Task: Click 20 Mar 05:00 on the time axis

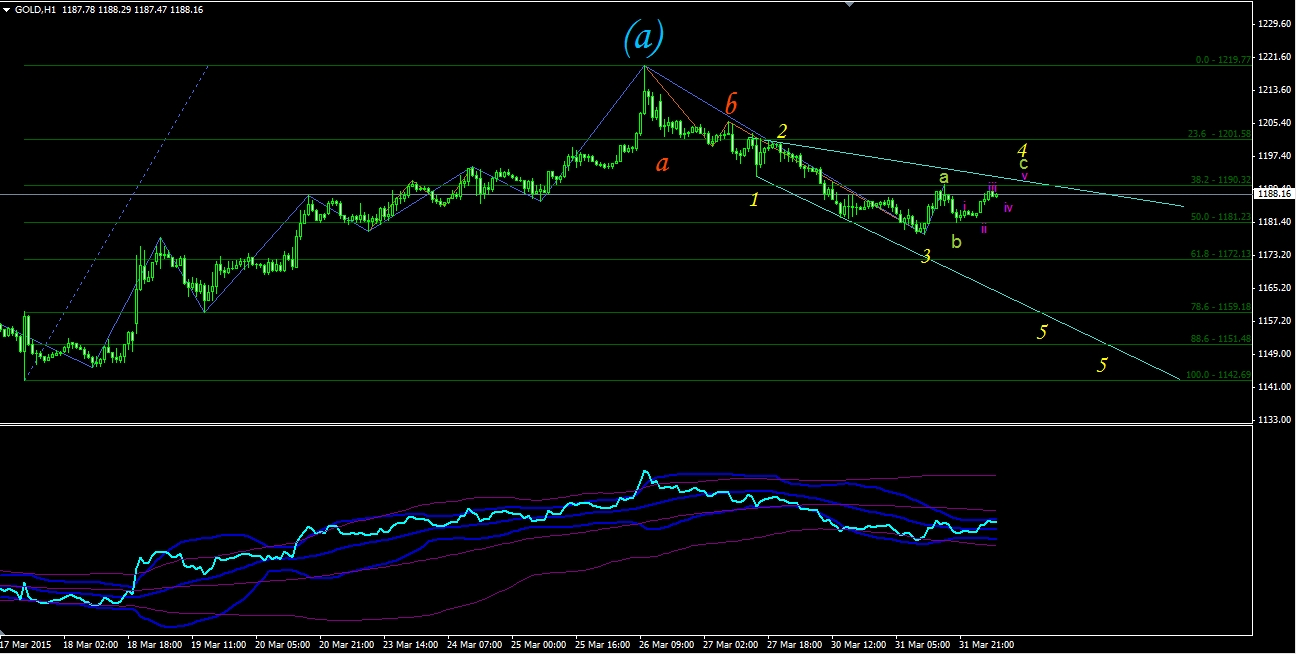Action: pos(284,645)
